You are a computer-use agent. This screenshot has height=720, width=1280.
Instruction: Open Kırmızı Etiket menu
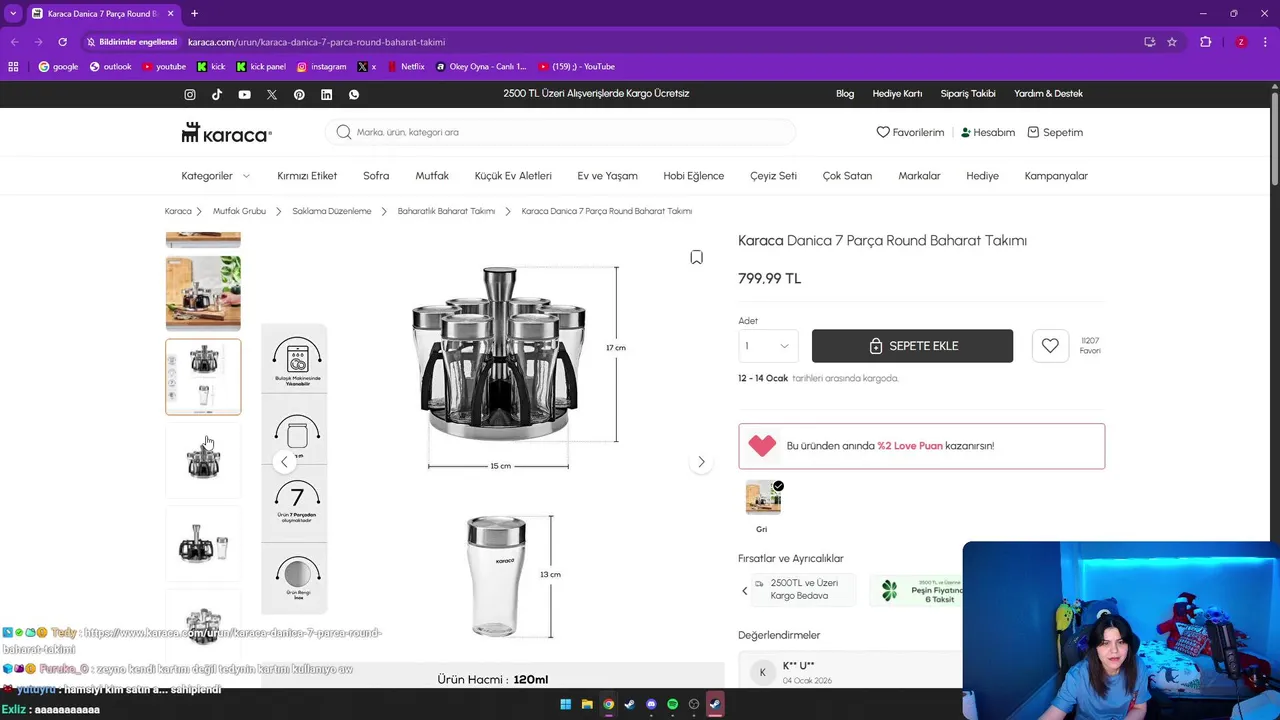307,176
